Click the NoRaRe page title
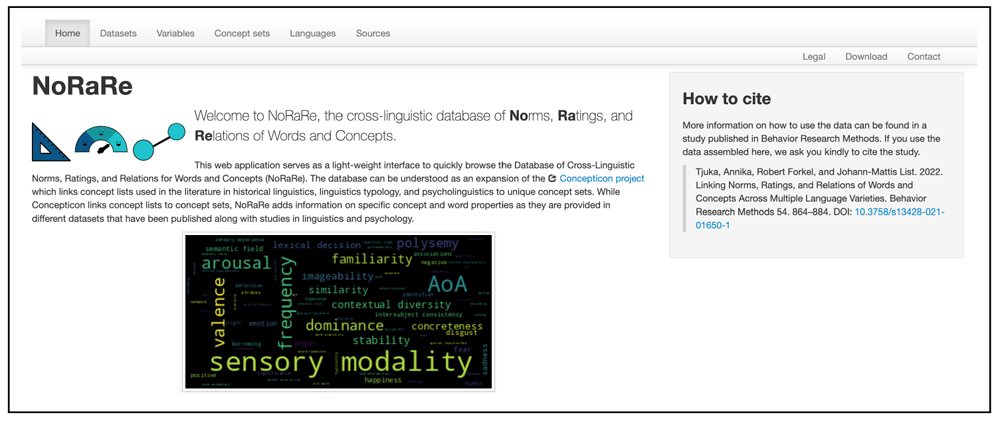The height and width of the screenshot is (421, 1000). [82, 86]
